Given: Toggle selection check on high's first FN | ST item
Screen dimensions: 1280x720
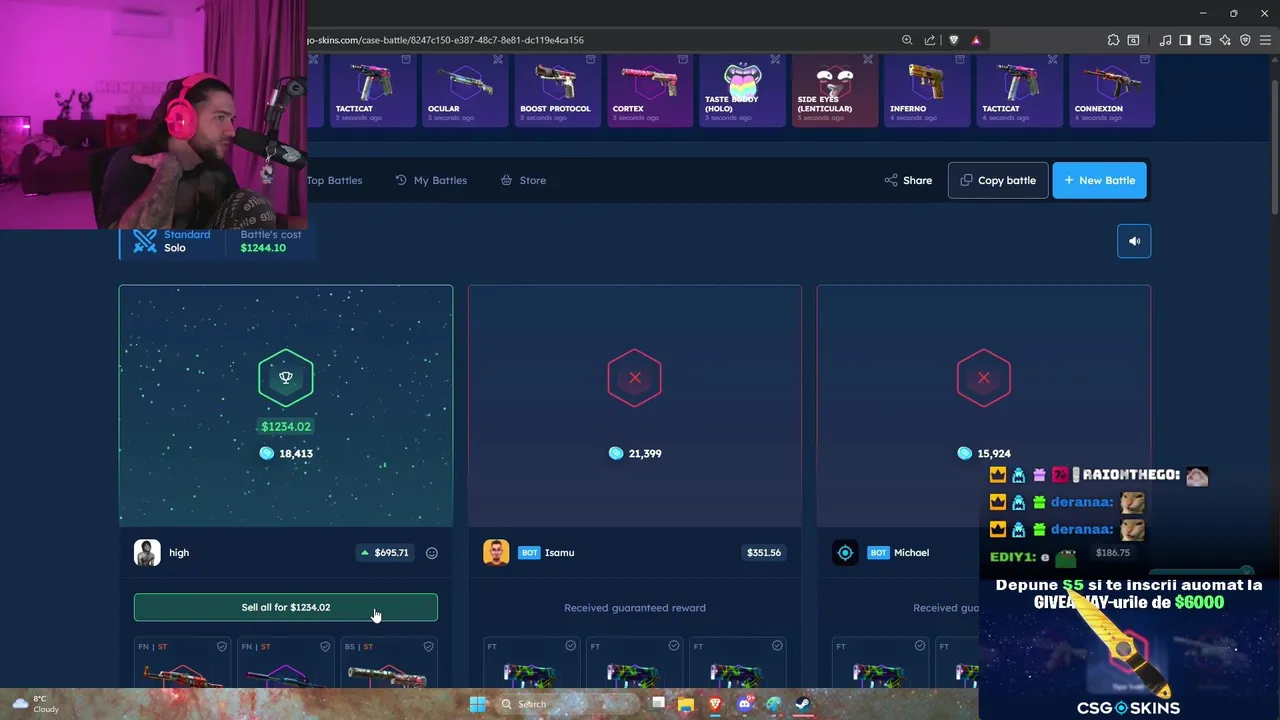Looking at the screenshot, I should pyautogui.click(x=222, y=647).
